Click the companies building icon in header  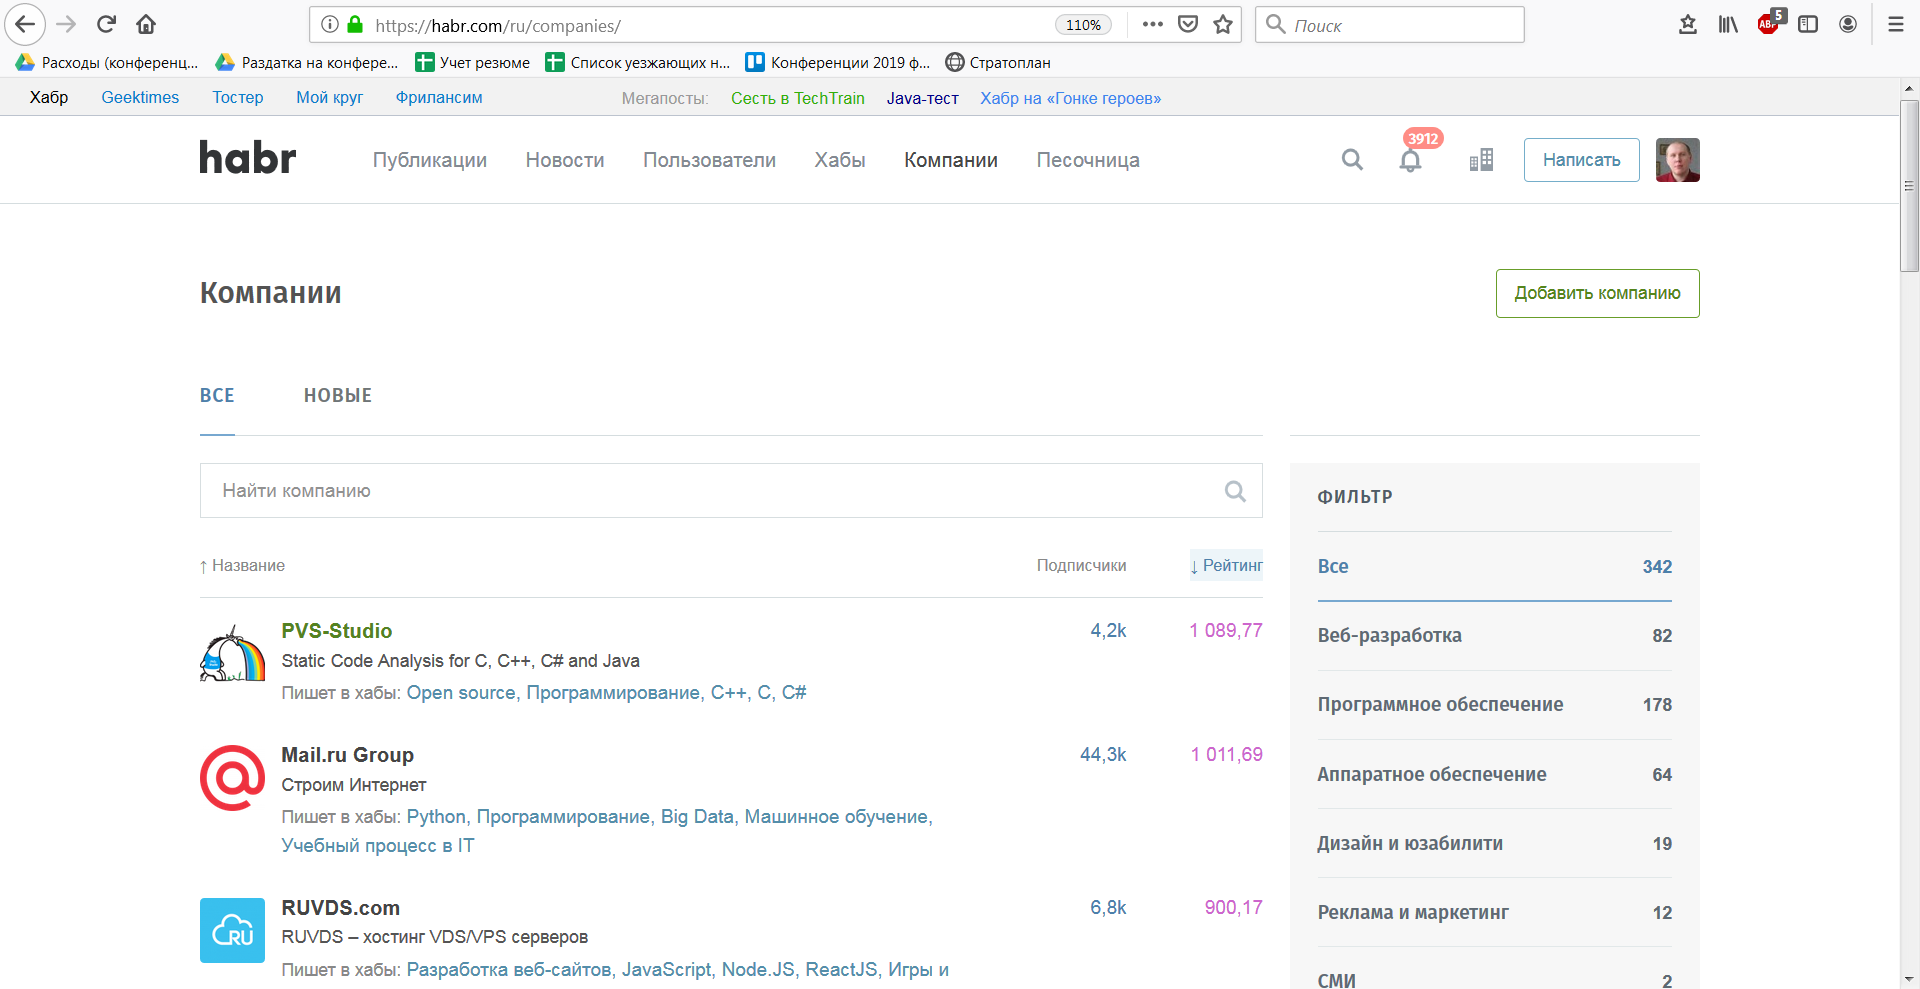tap(1481, 160)
